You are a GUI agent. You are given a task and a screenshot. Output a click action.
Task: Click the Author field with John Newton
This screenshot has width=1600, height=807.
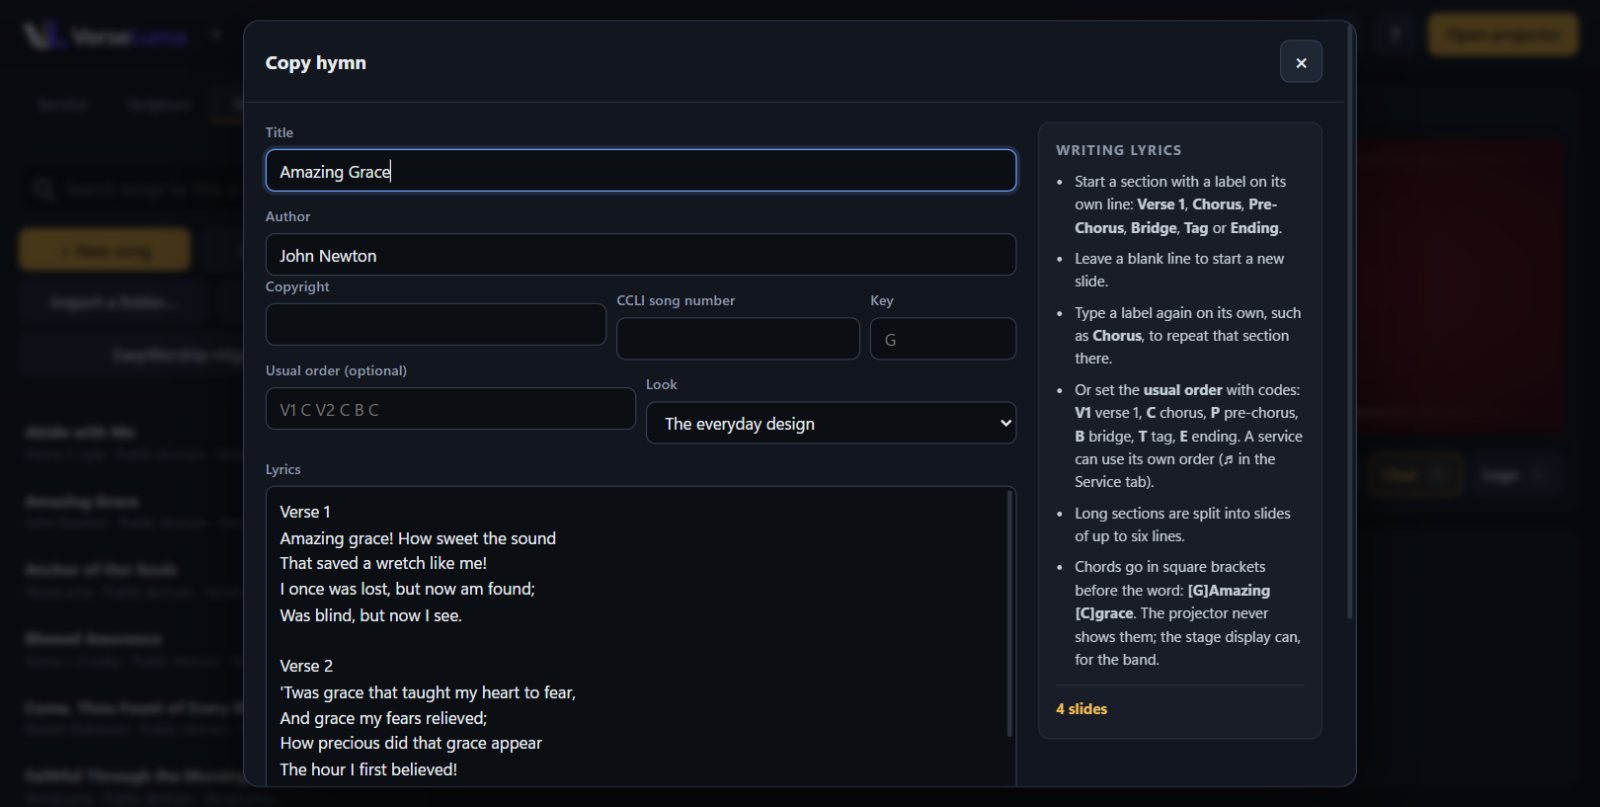(641, 255)
